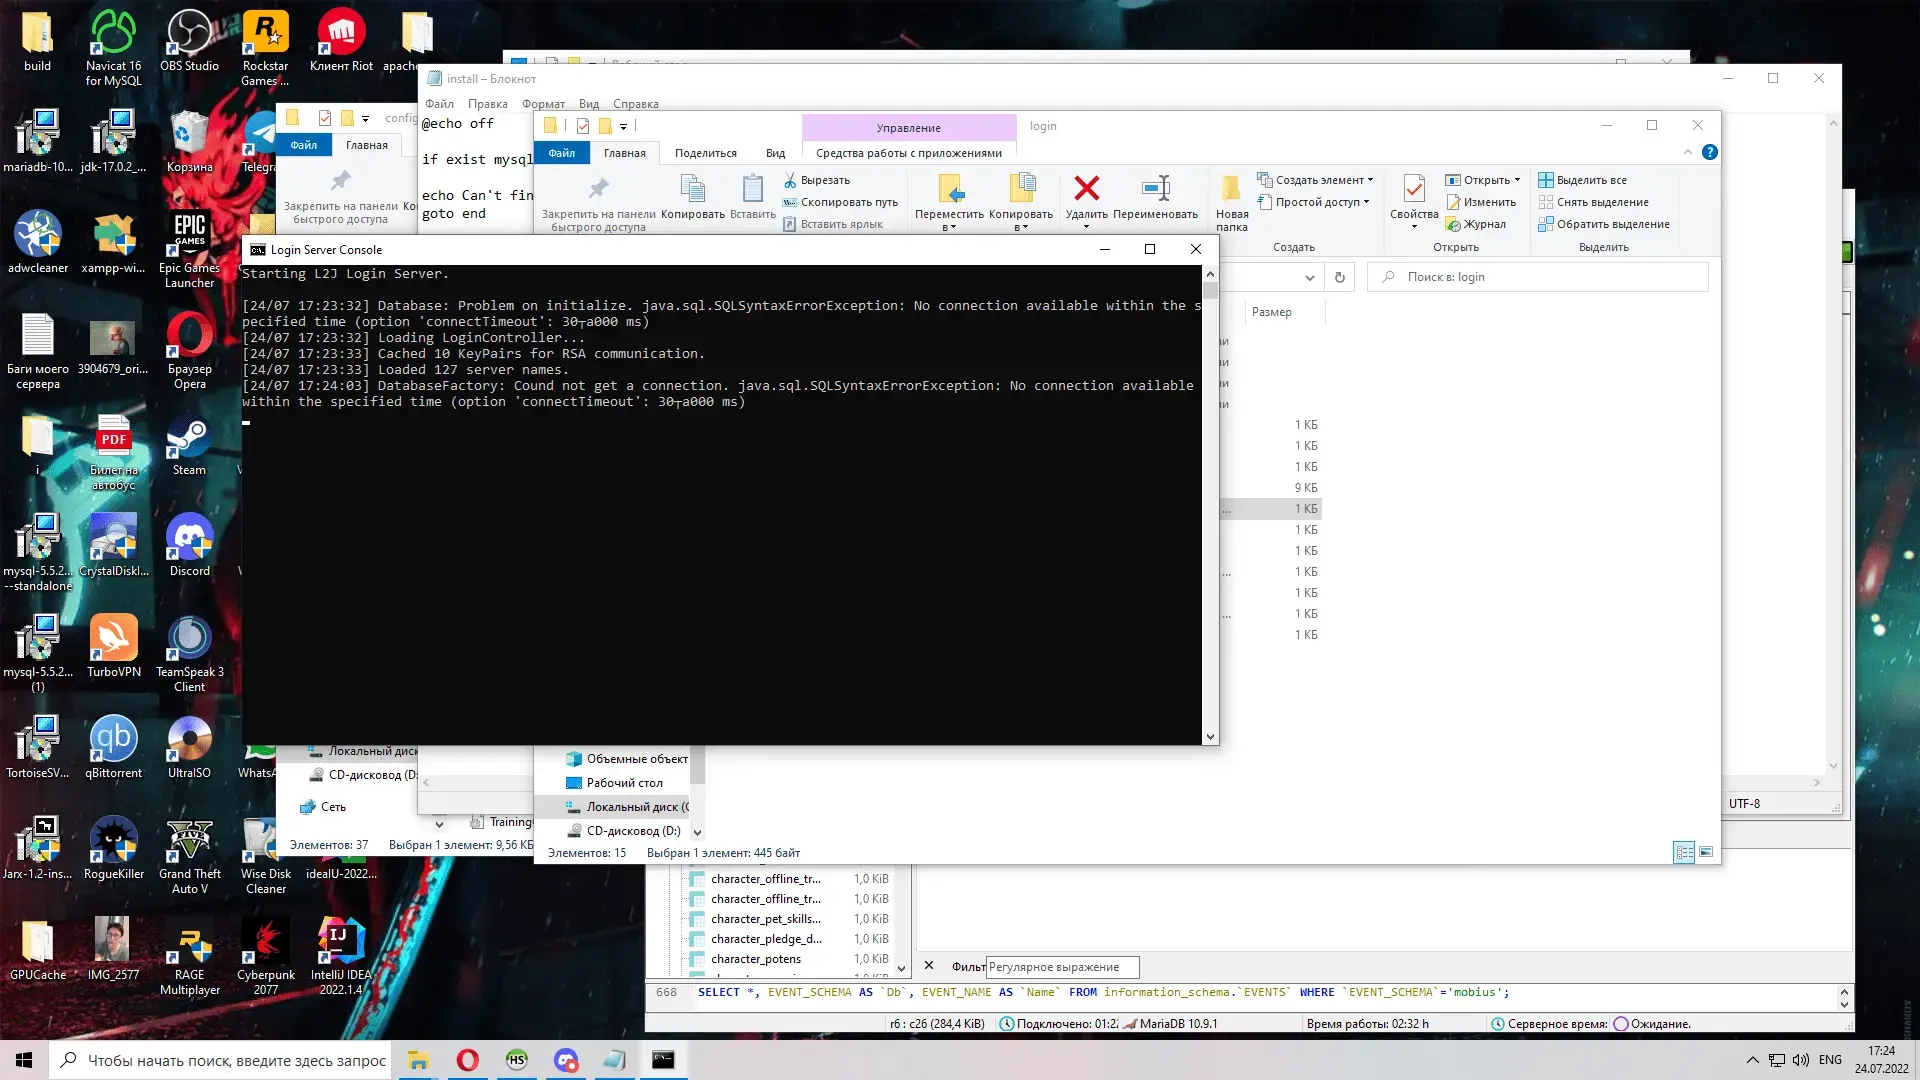This screenshot has height=1080, width=1920.
Task: Open address bar history dropdown in login Explorer
Action: (x=1309, y=277)
